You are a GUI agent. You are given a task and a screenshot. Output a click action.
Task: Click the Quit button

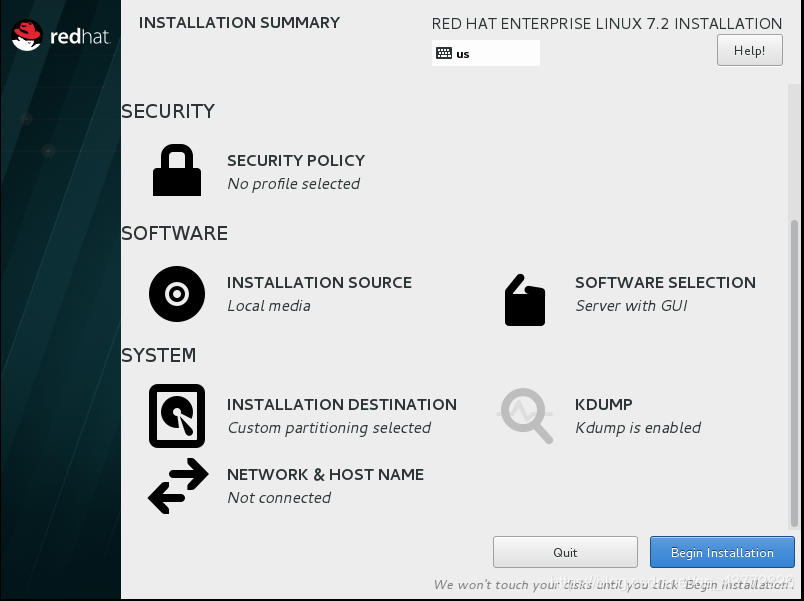565,552
